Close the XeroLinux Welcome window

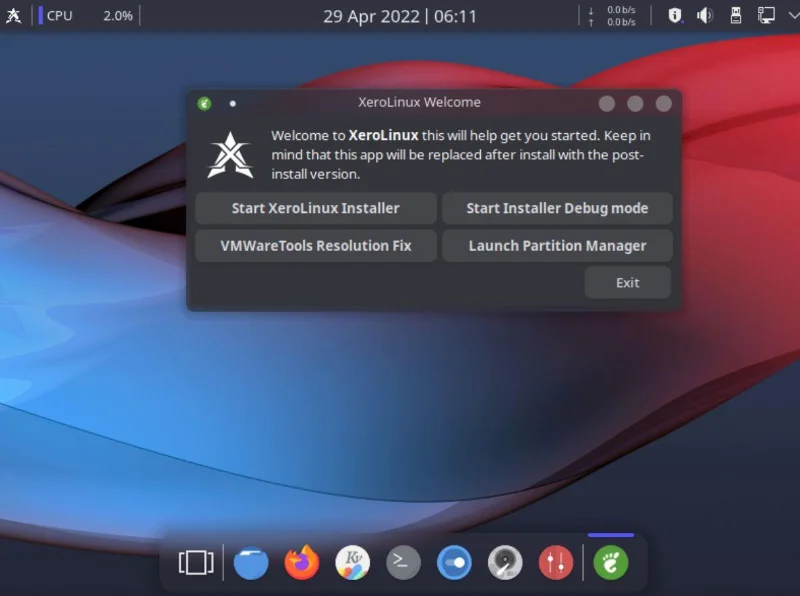point(664,104)
